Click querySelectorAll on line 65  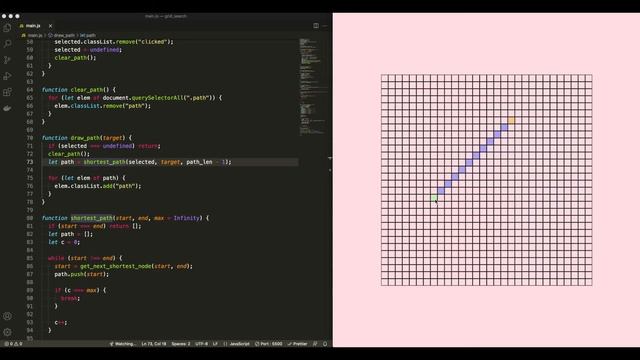coord(157,98)
